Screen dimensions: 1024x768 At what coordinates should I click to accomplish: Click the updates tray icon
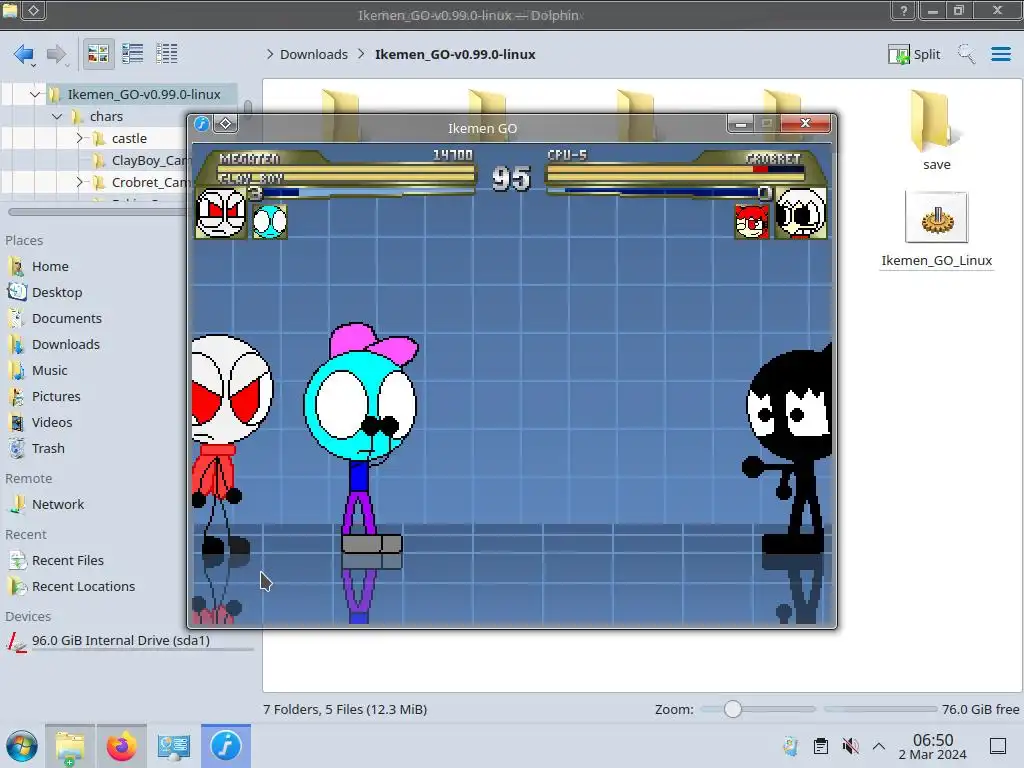click(x=791, y=746)
